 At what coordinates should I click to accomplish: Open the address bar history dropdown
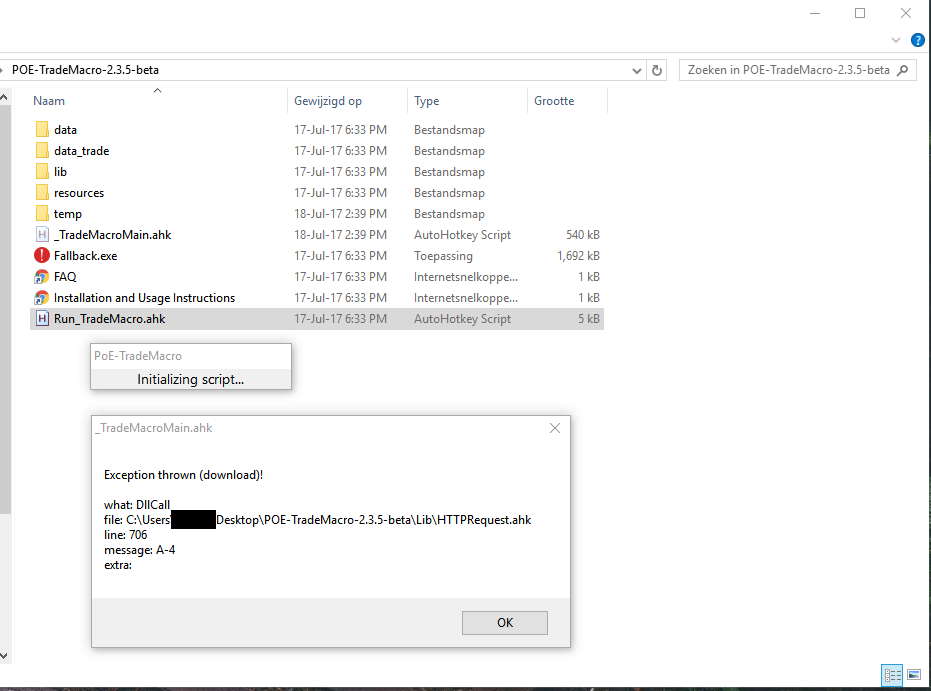tap(637, 70)
